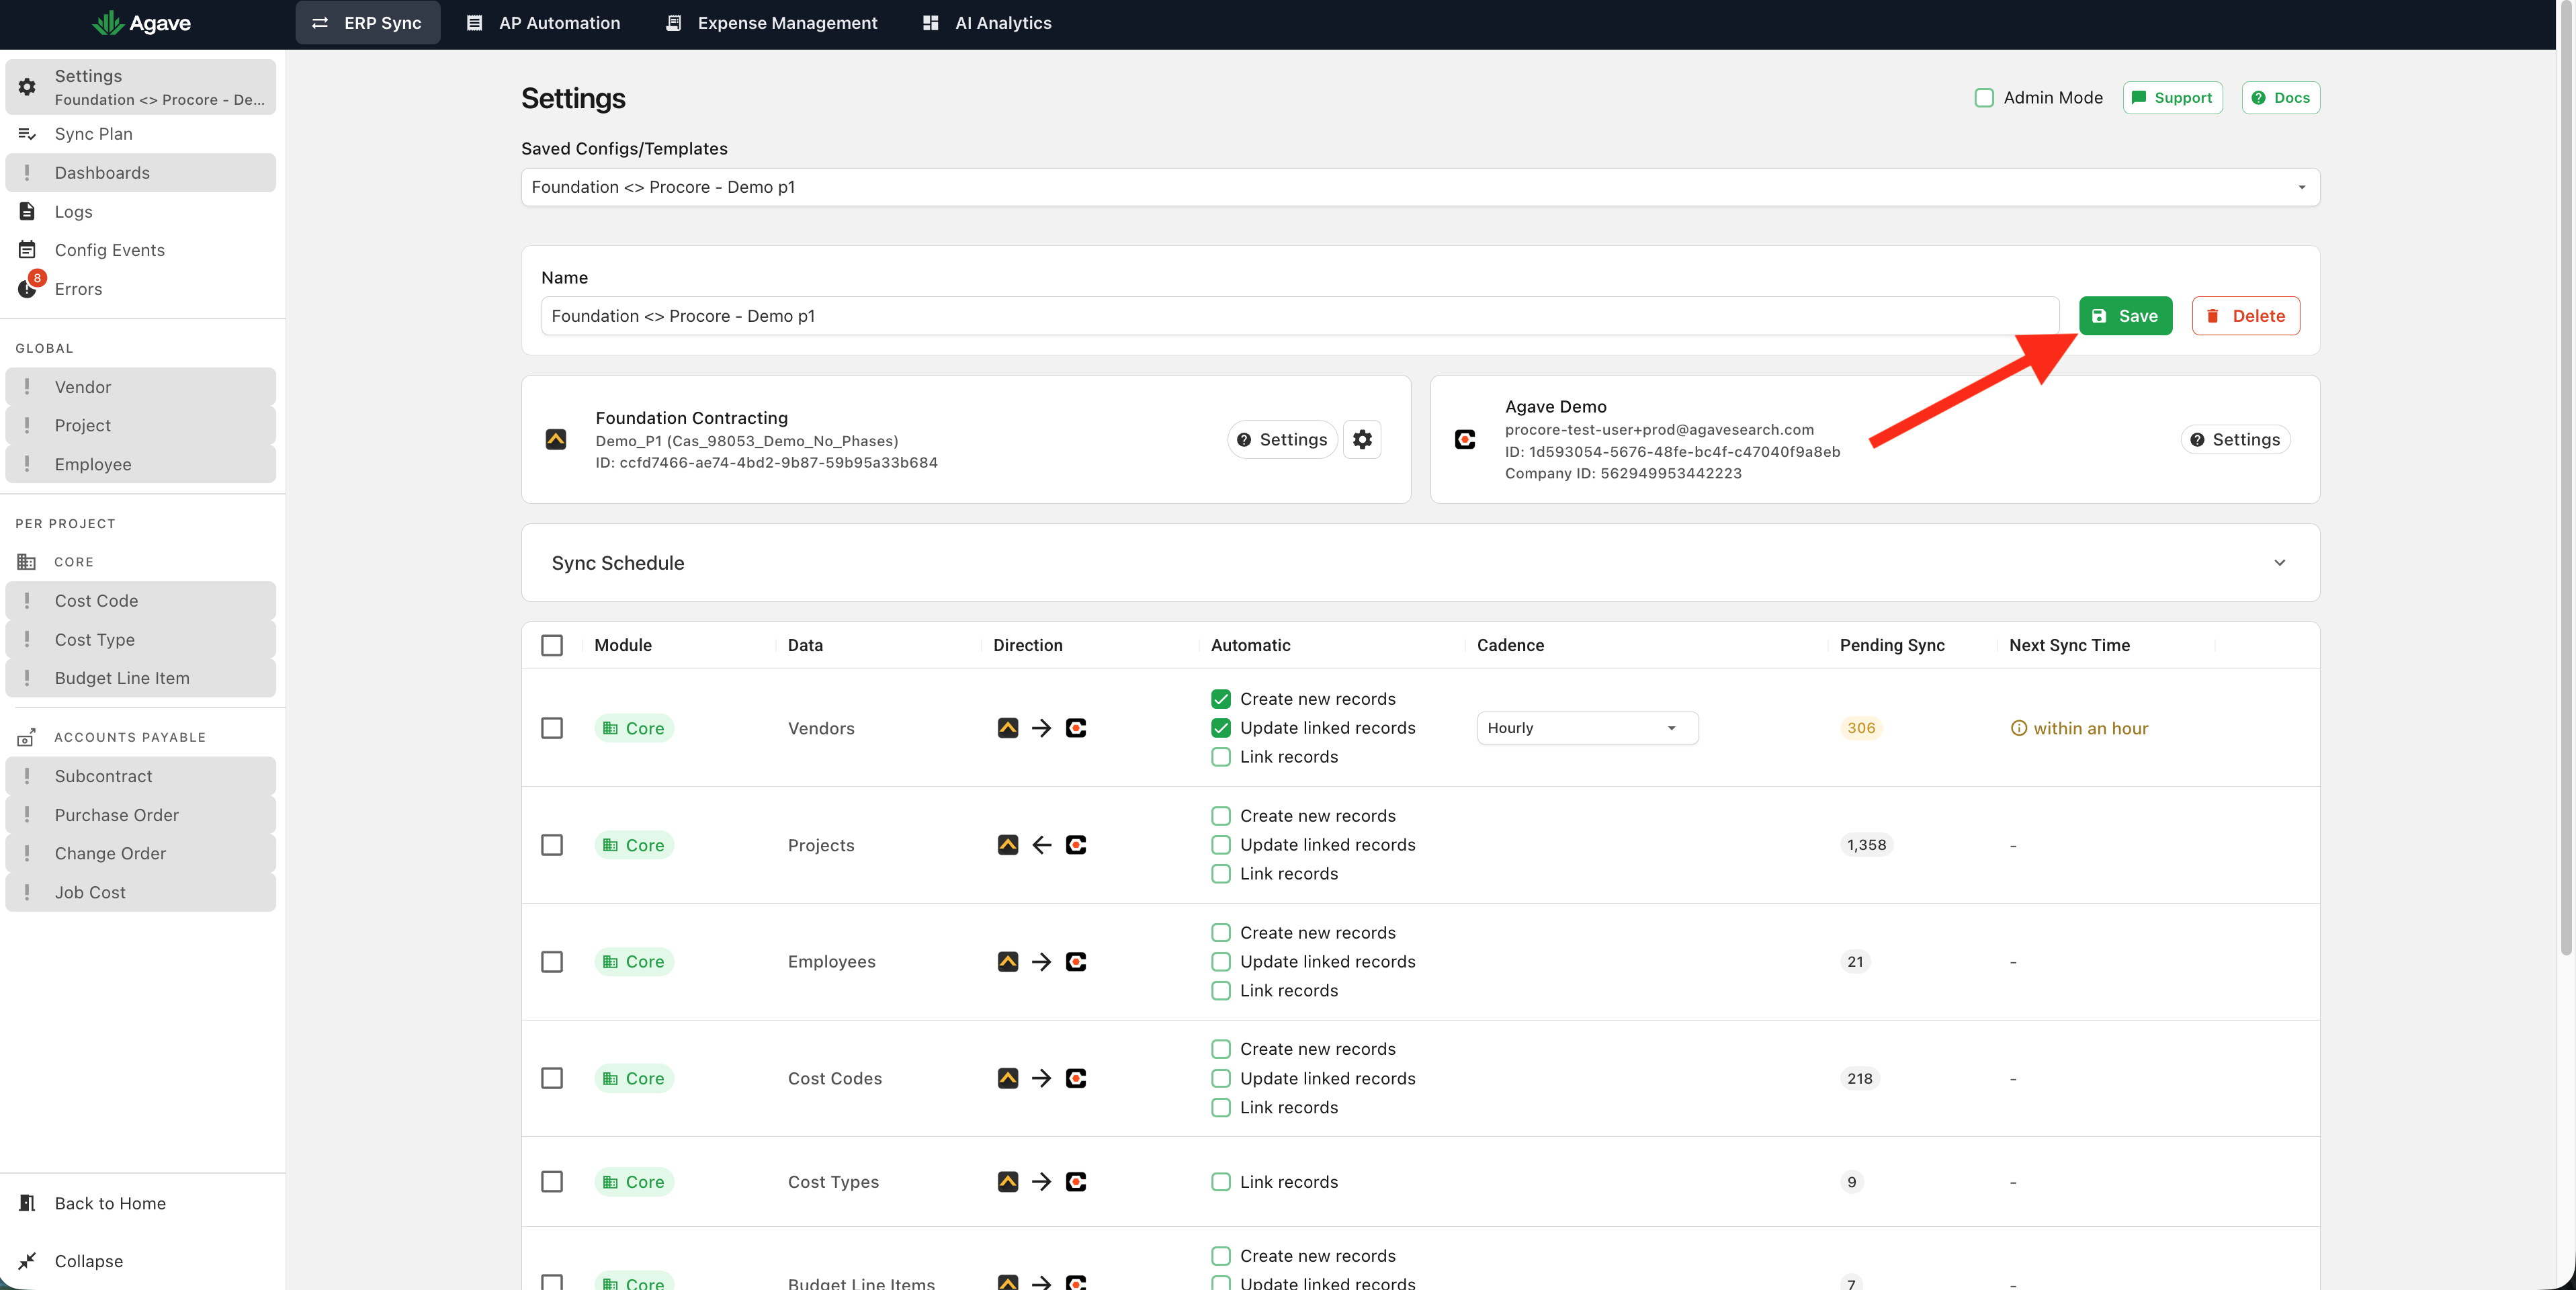This screenshot has width=2576, height=1290.
Task: Collapse the sidebar using Collapse icon
Action: 27,1261
